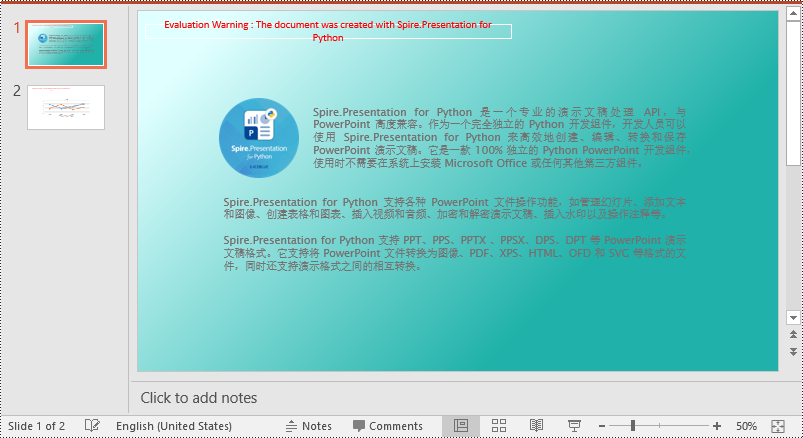Open zoom dialog via 50% level
803x438 pixels.
pyautogui.click(x=746, y=426)
